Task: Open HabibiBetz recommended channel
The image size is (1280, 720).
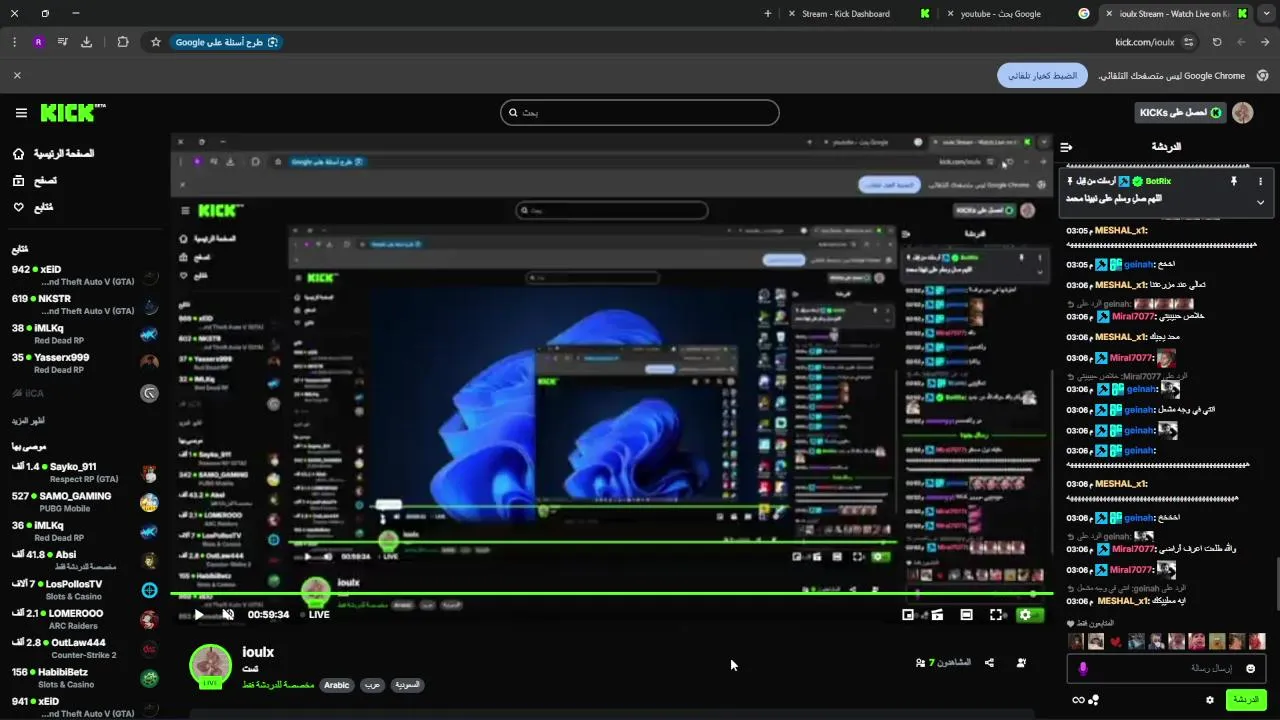Action: pos(85,677)
